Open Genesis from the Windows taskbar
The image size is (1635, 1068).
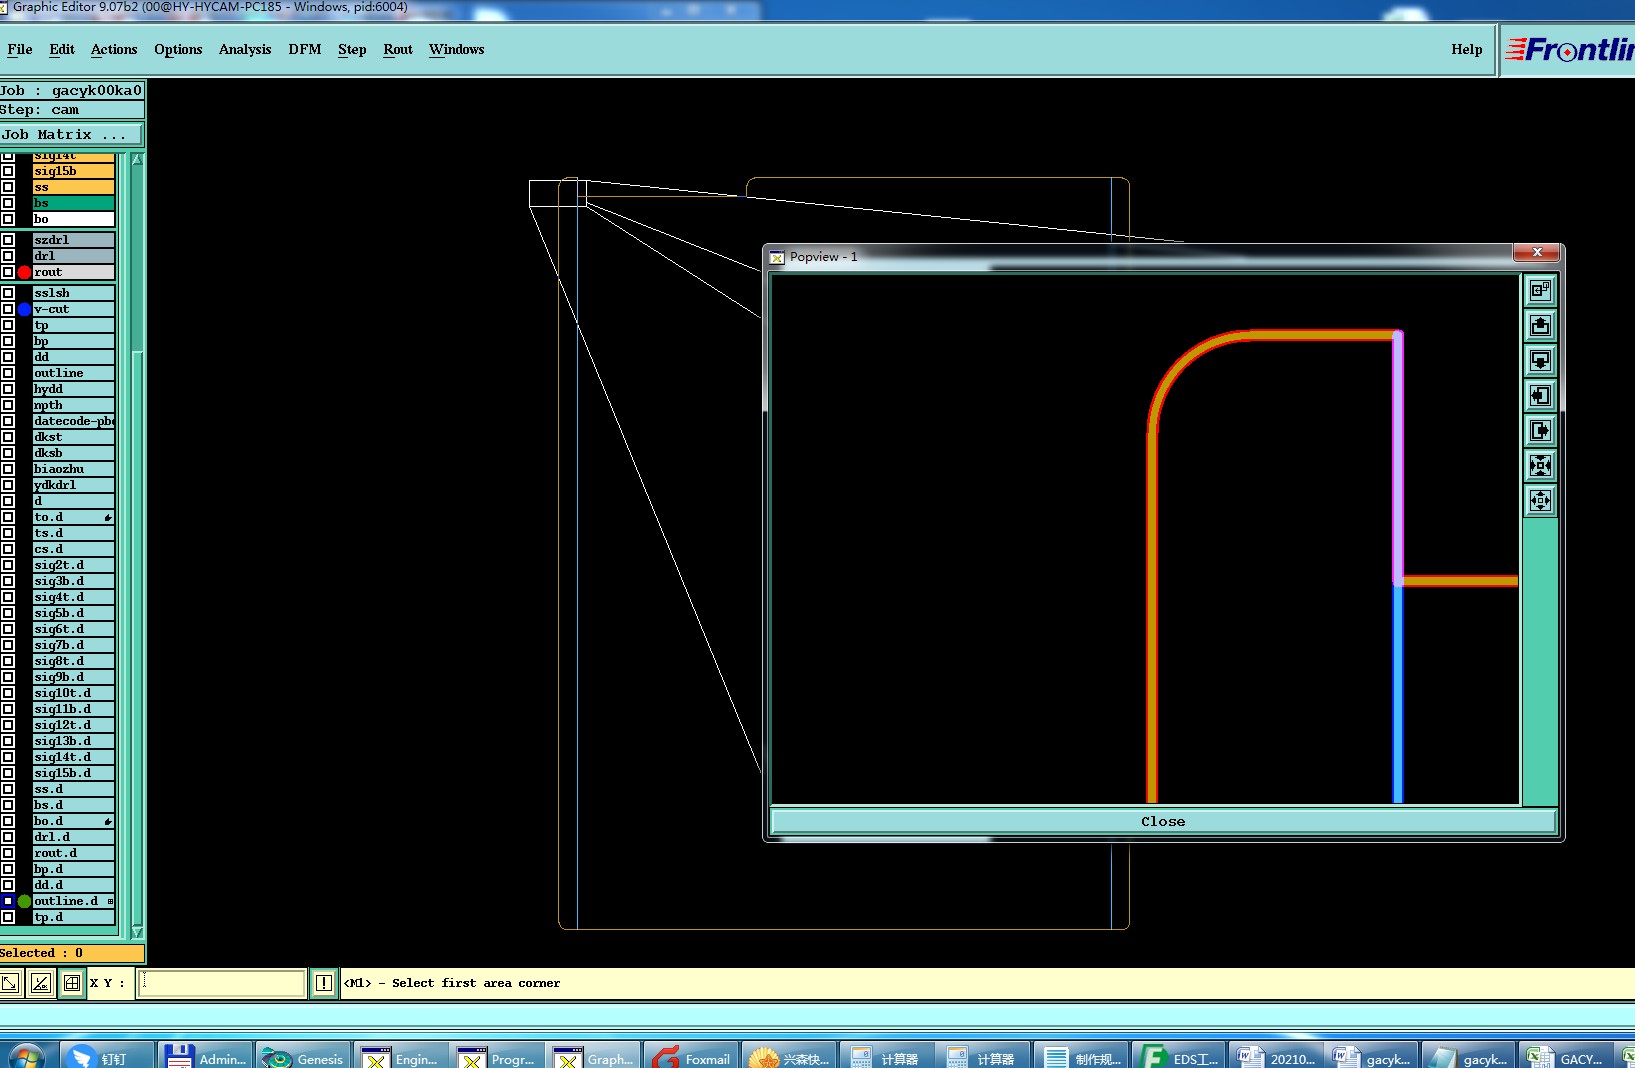[304, 1057]
